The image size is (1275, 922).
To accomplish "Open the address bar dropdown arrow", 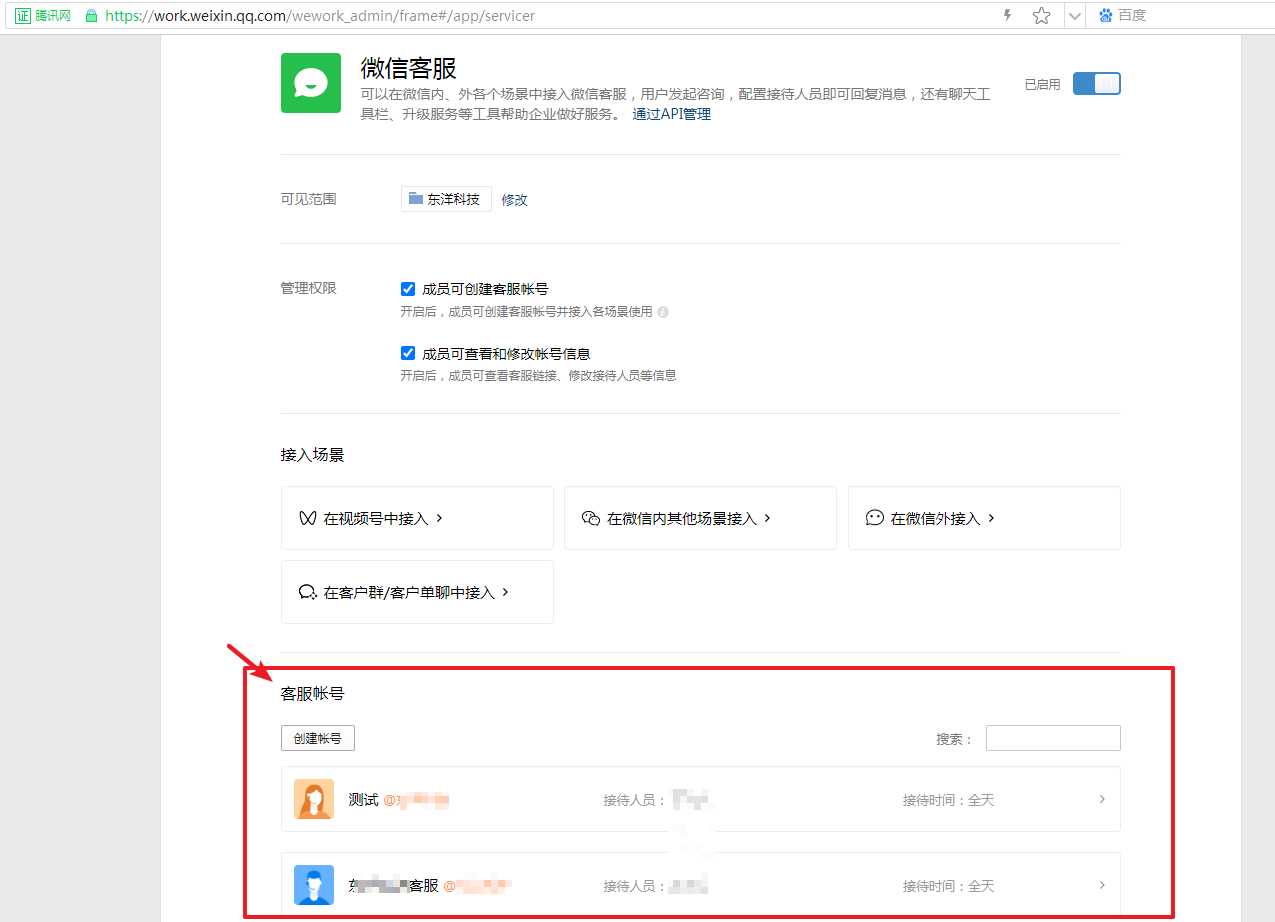I will pos(1075,16).
